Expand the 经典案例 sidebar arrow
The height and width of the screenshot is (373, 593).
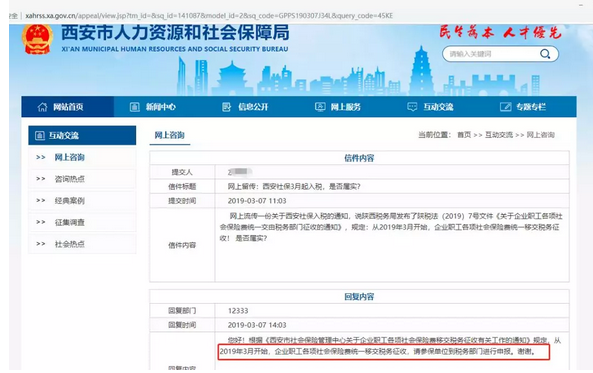[41, 200]
